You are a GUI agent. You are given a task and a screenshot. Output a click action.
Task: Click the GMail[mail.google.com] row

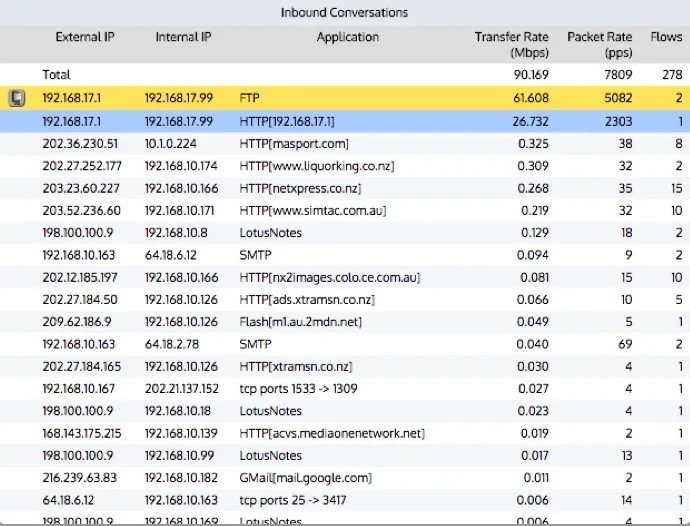(345, 478)
